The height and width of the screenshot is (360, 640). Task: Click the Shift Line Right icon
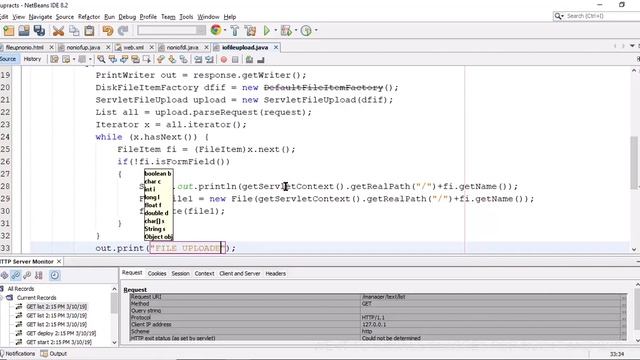click(209, 60)
